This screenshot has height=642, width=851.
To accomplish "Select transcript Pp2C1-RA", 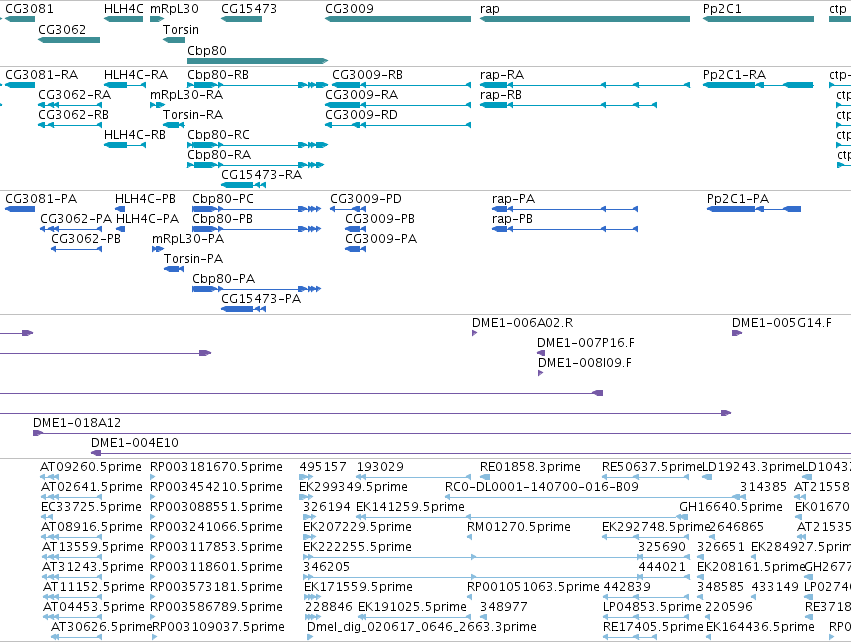I will (x=734, y=75).
